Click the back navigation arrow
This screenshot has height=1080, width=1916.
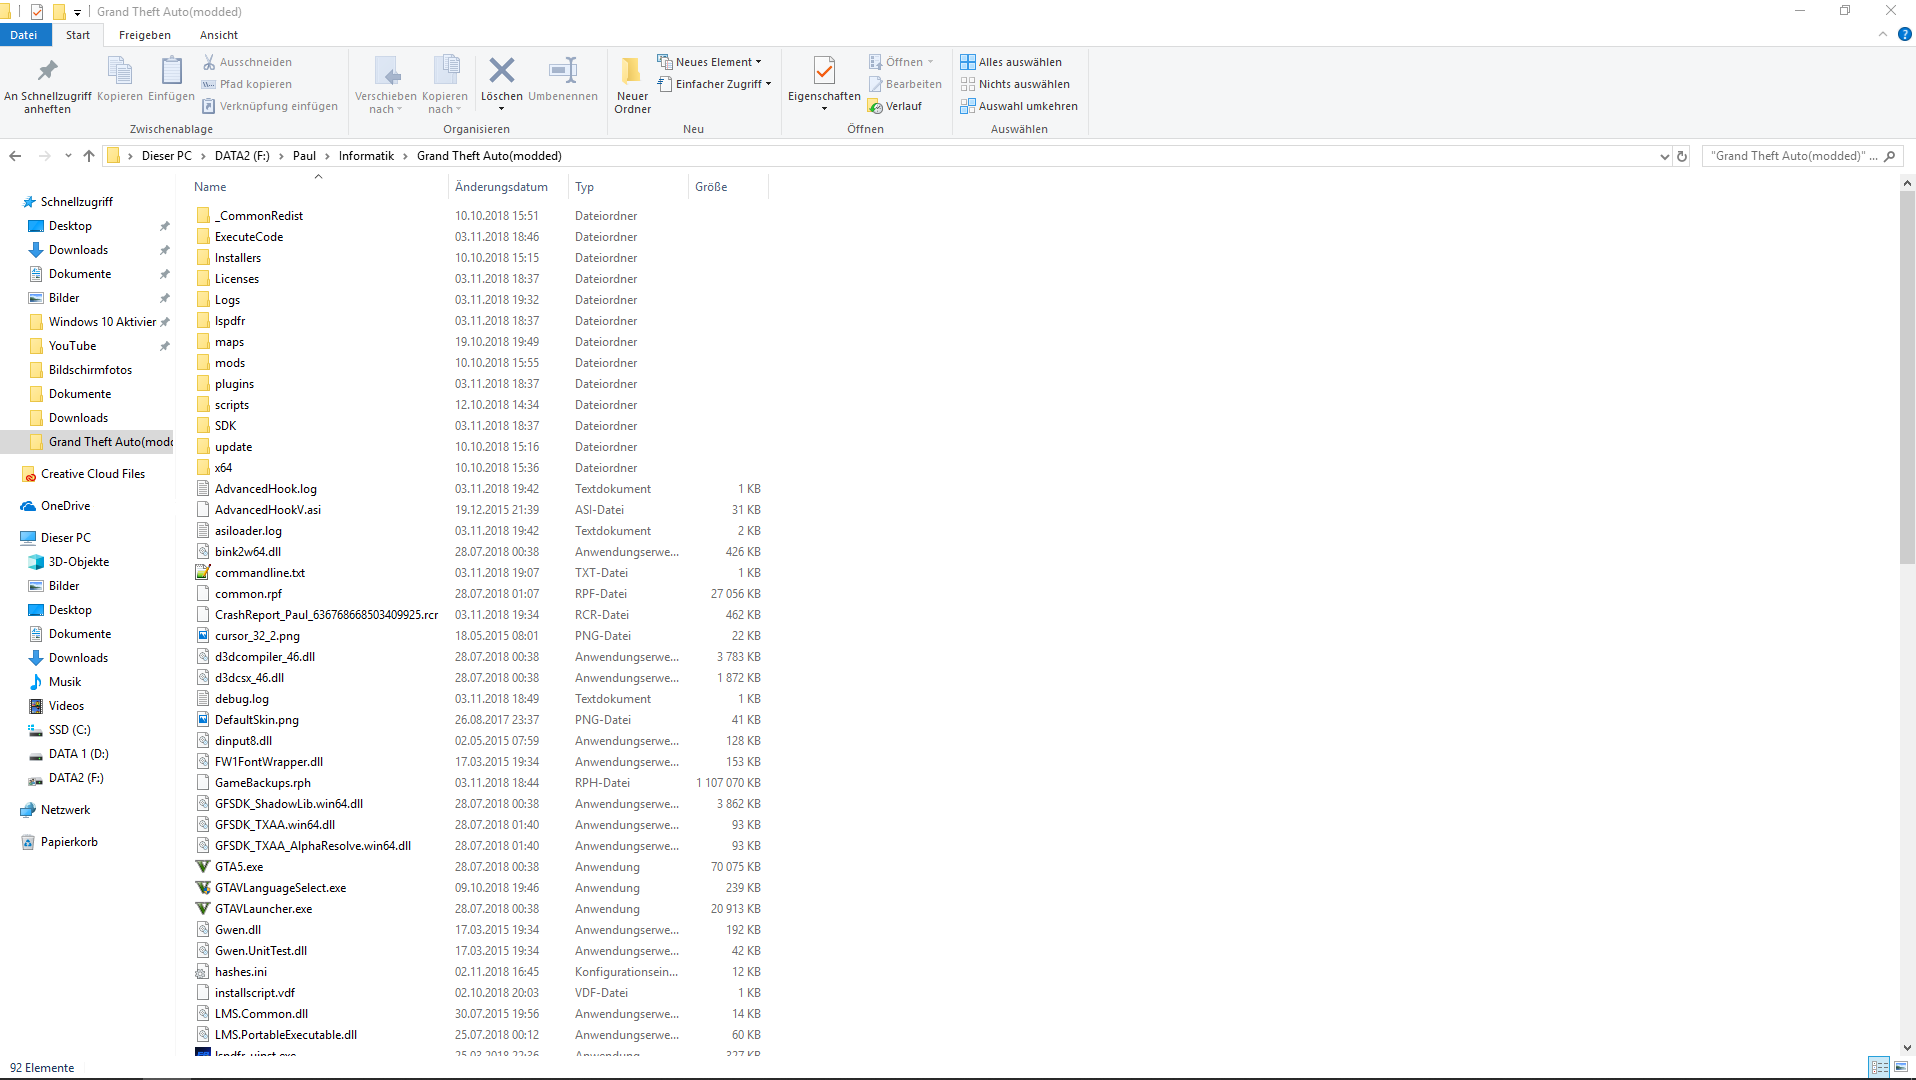15,156
